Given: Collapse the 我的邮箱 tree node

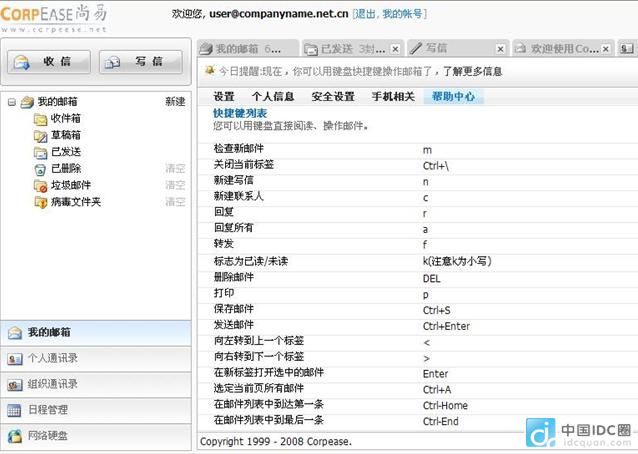Looking at the screenshot, I should 10,102.
